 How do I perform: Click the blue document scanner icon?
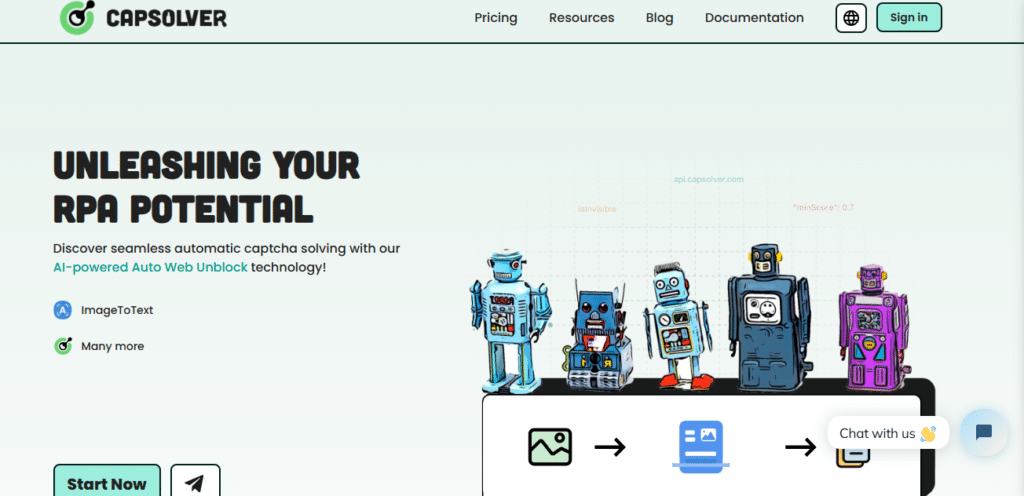coord(701,445)
